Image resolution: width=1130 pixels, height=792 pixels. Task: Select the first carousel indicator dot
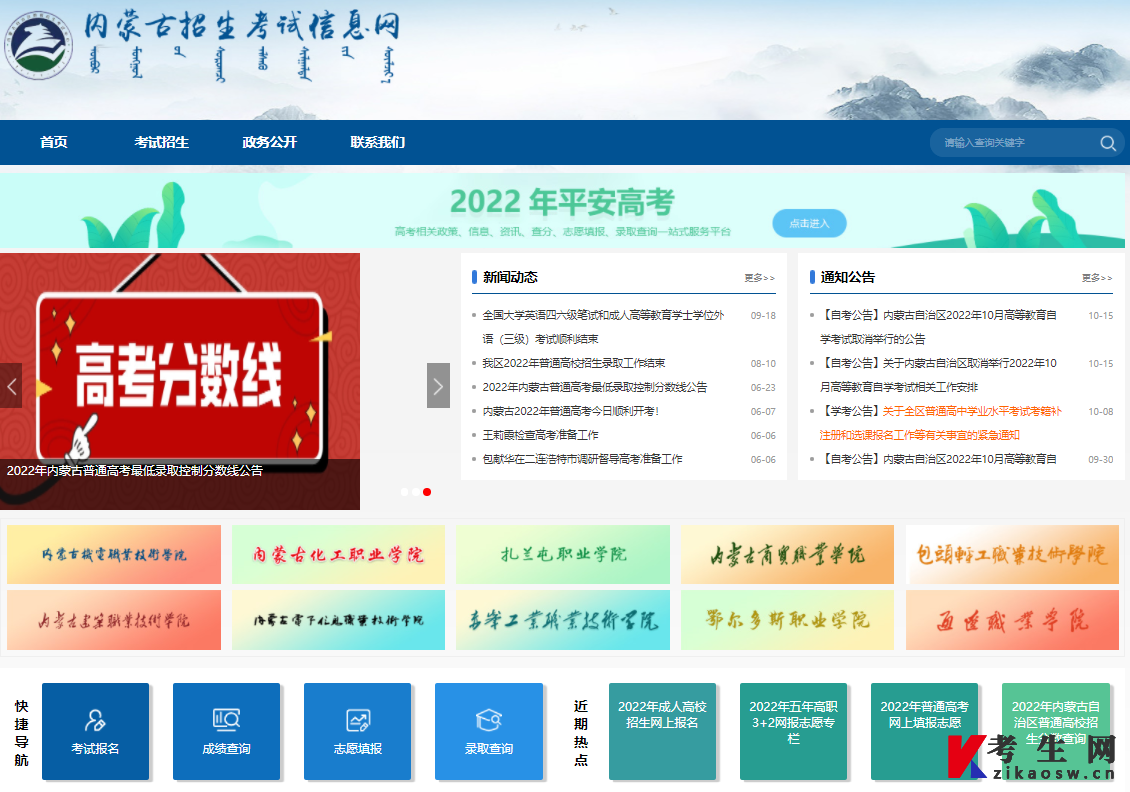point(404,491)
